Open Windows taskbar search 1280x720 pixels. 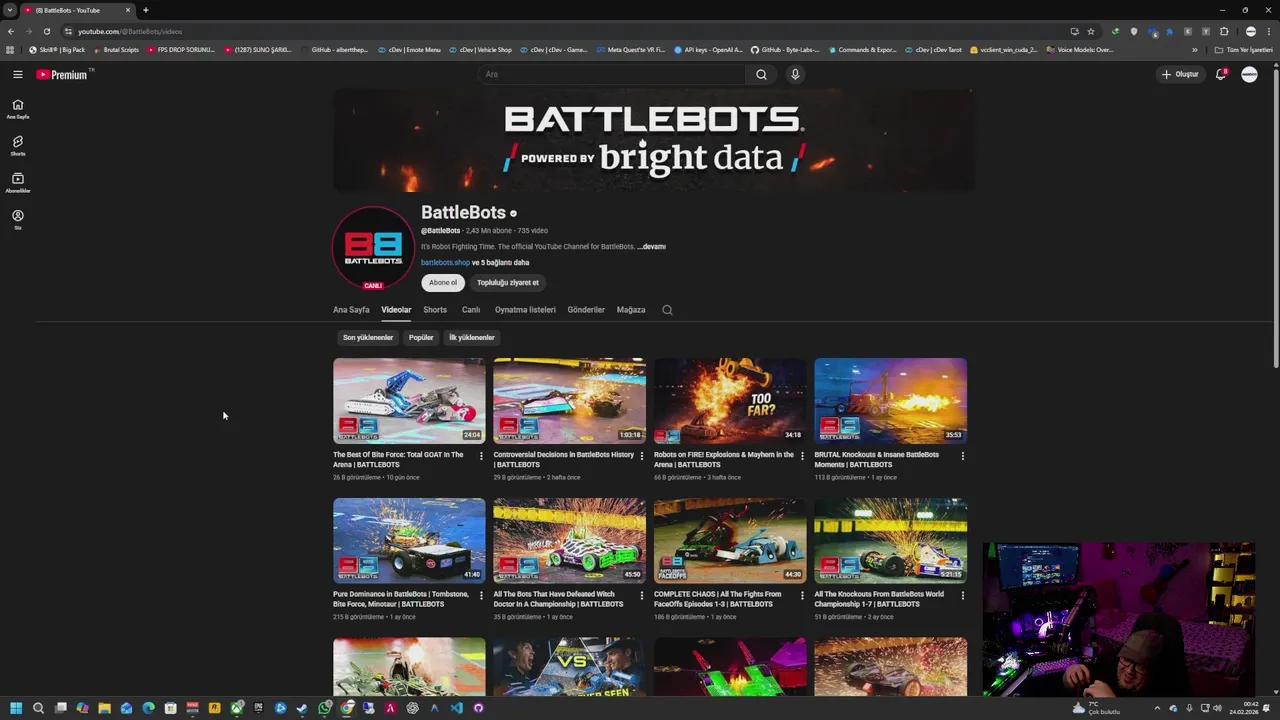(x=38, y=708)
